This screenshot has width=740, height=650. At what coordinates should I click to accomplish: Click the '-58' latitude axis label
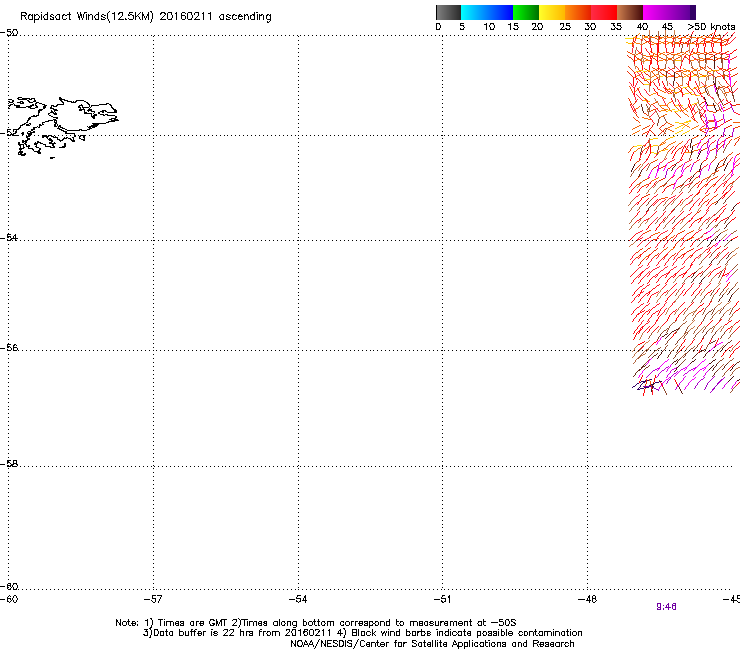[9, 464]
